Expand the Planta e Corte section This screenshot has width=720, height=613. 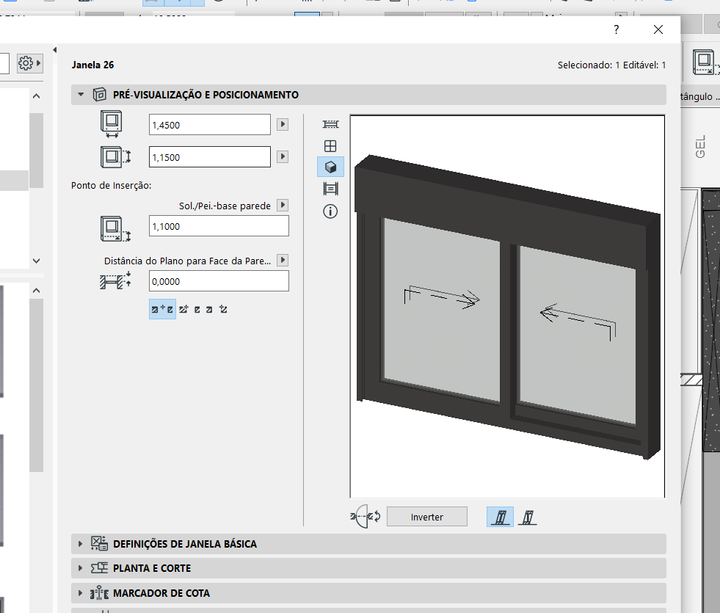[80, 568]
